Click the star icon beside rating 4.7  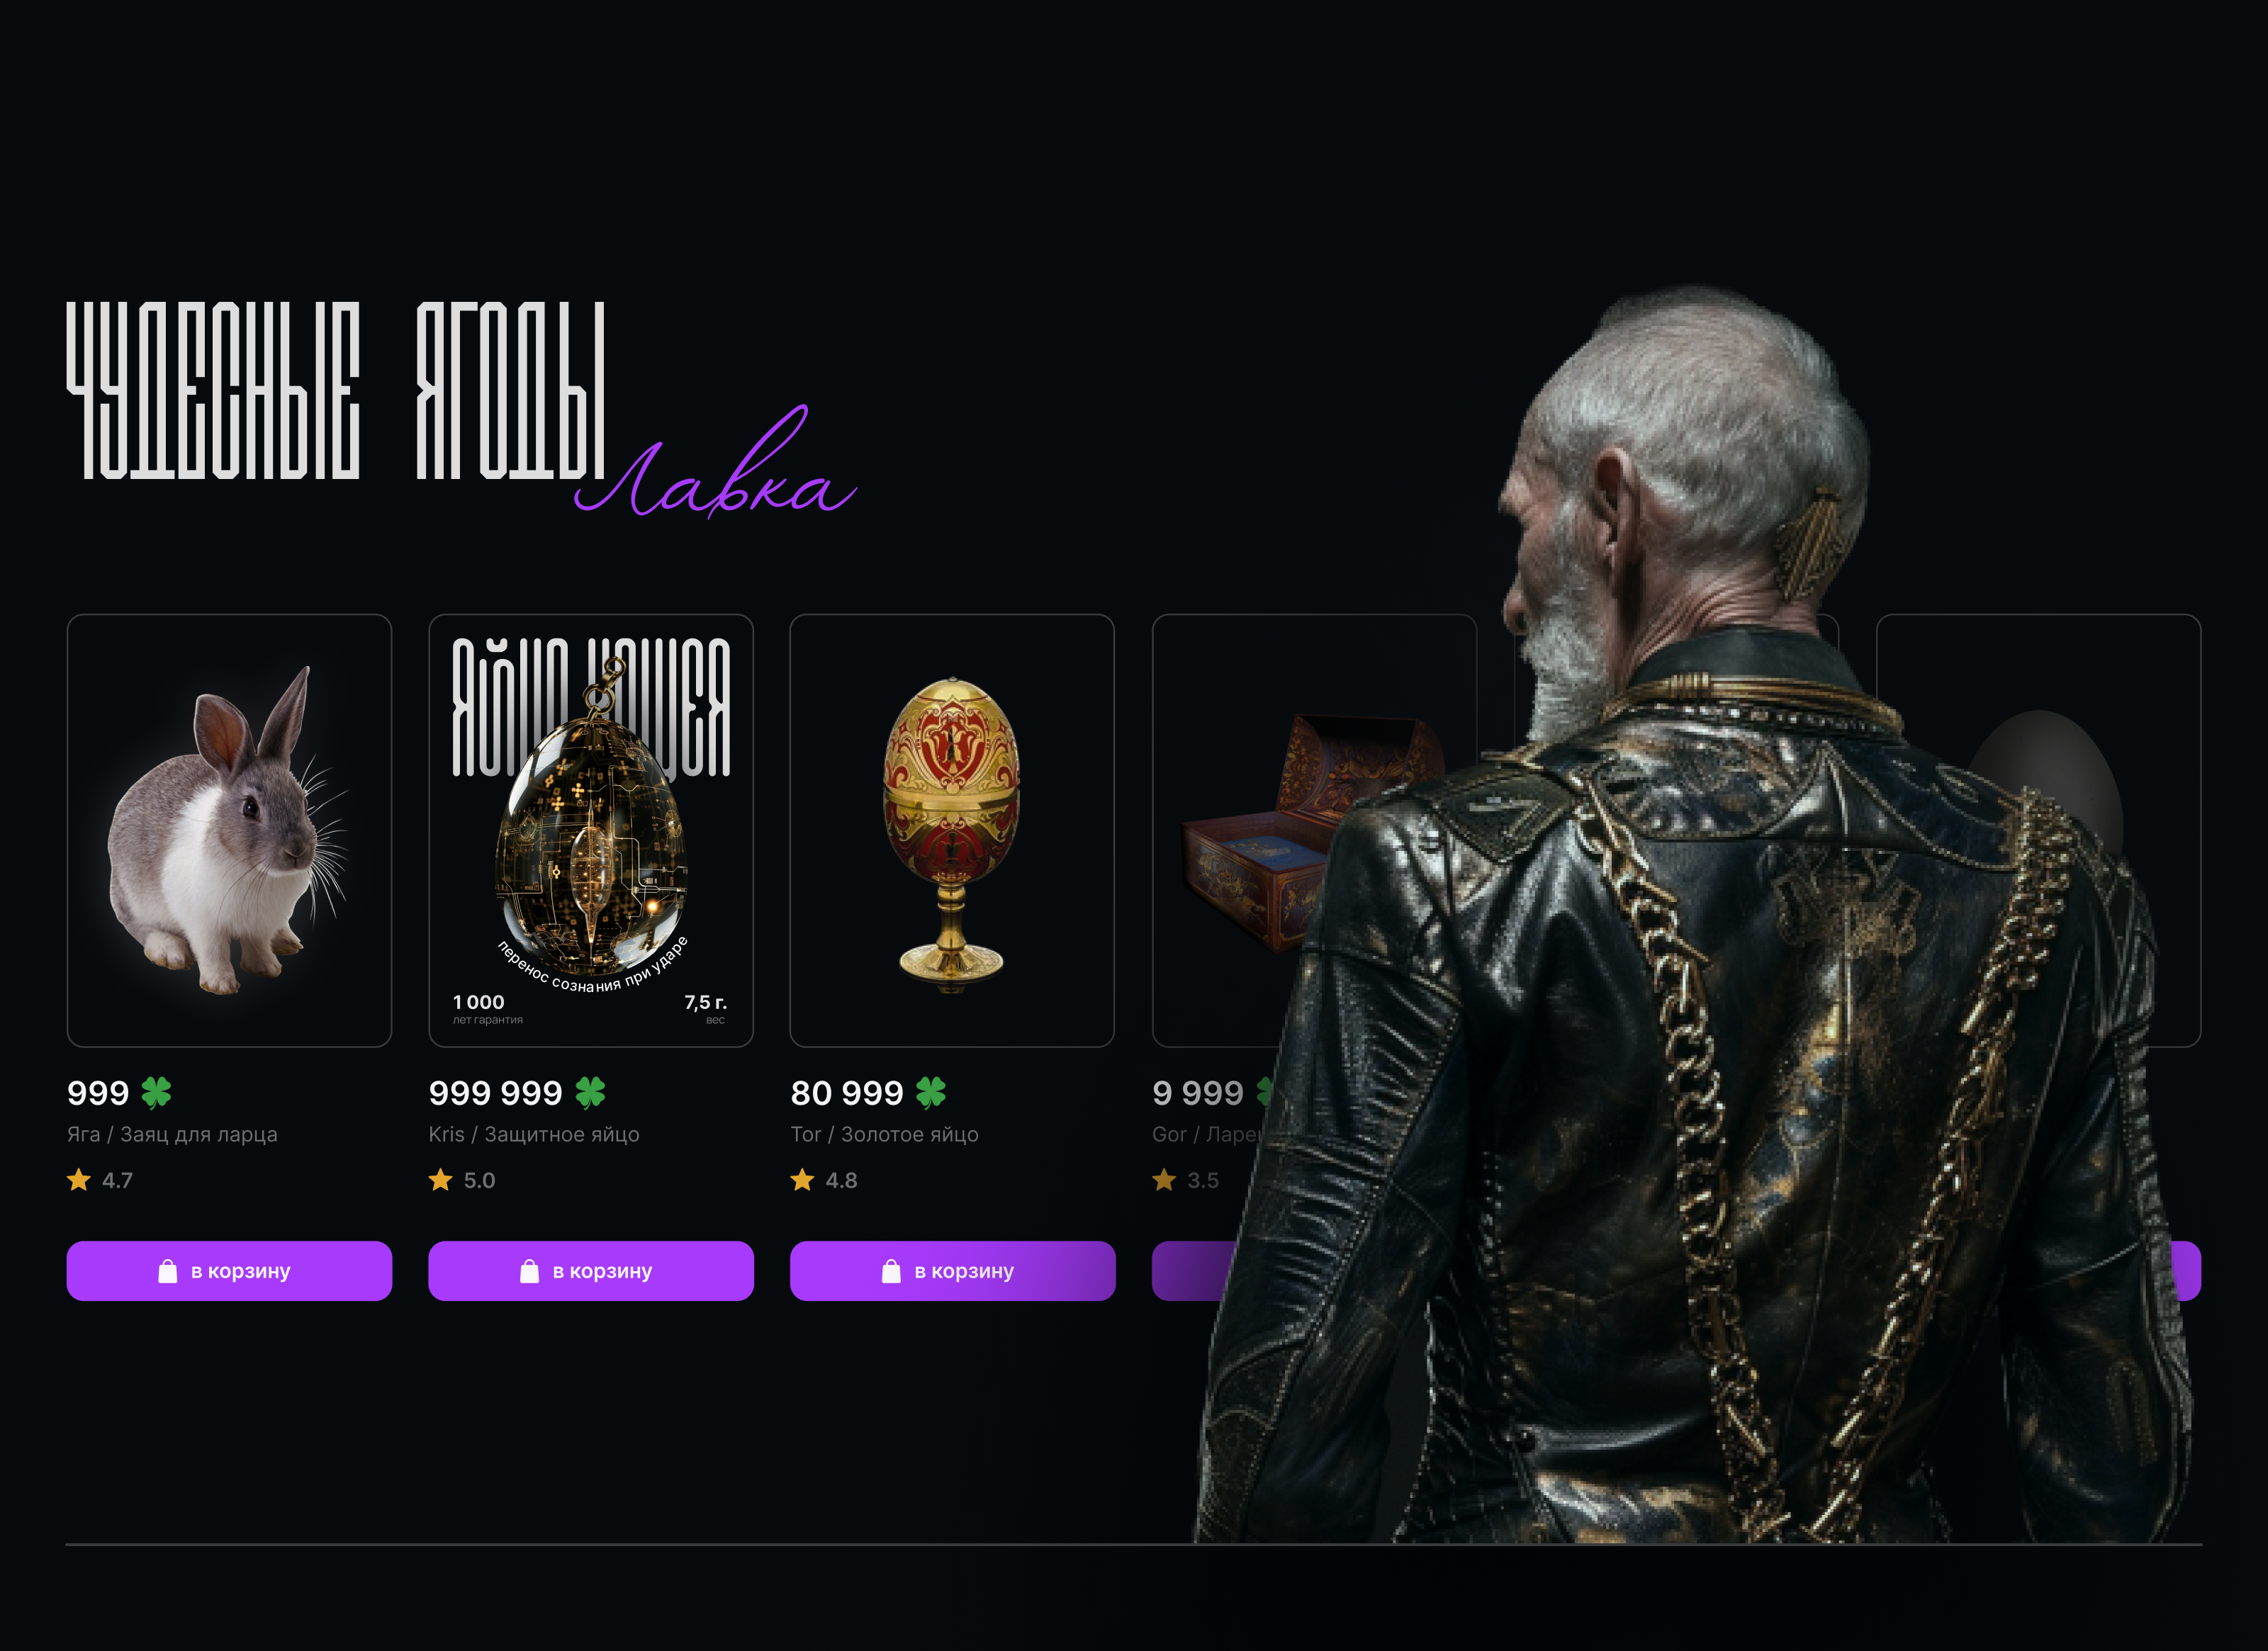[79, 1180]
